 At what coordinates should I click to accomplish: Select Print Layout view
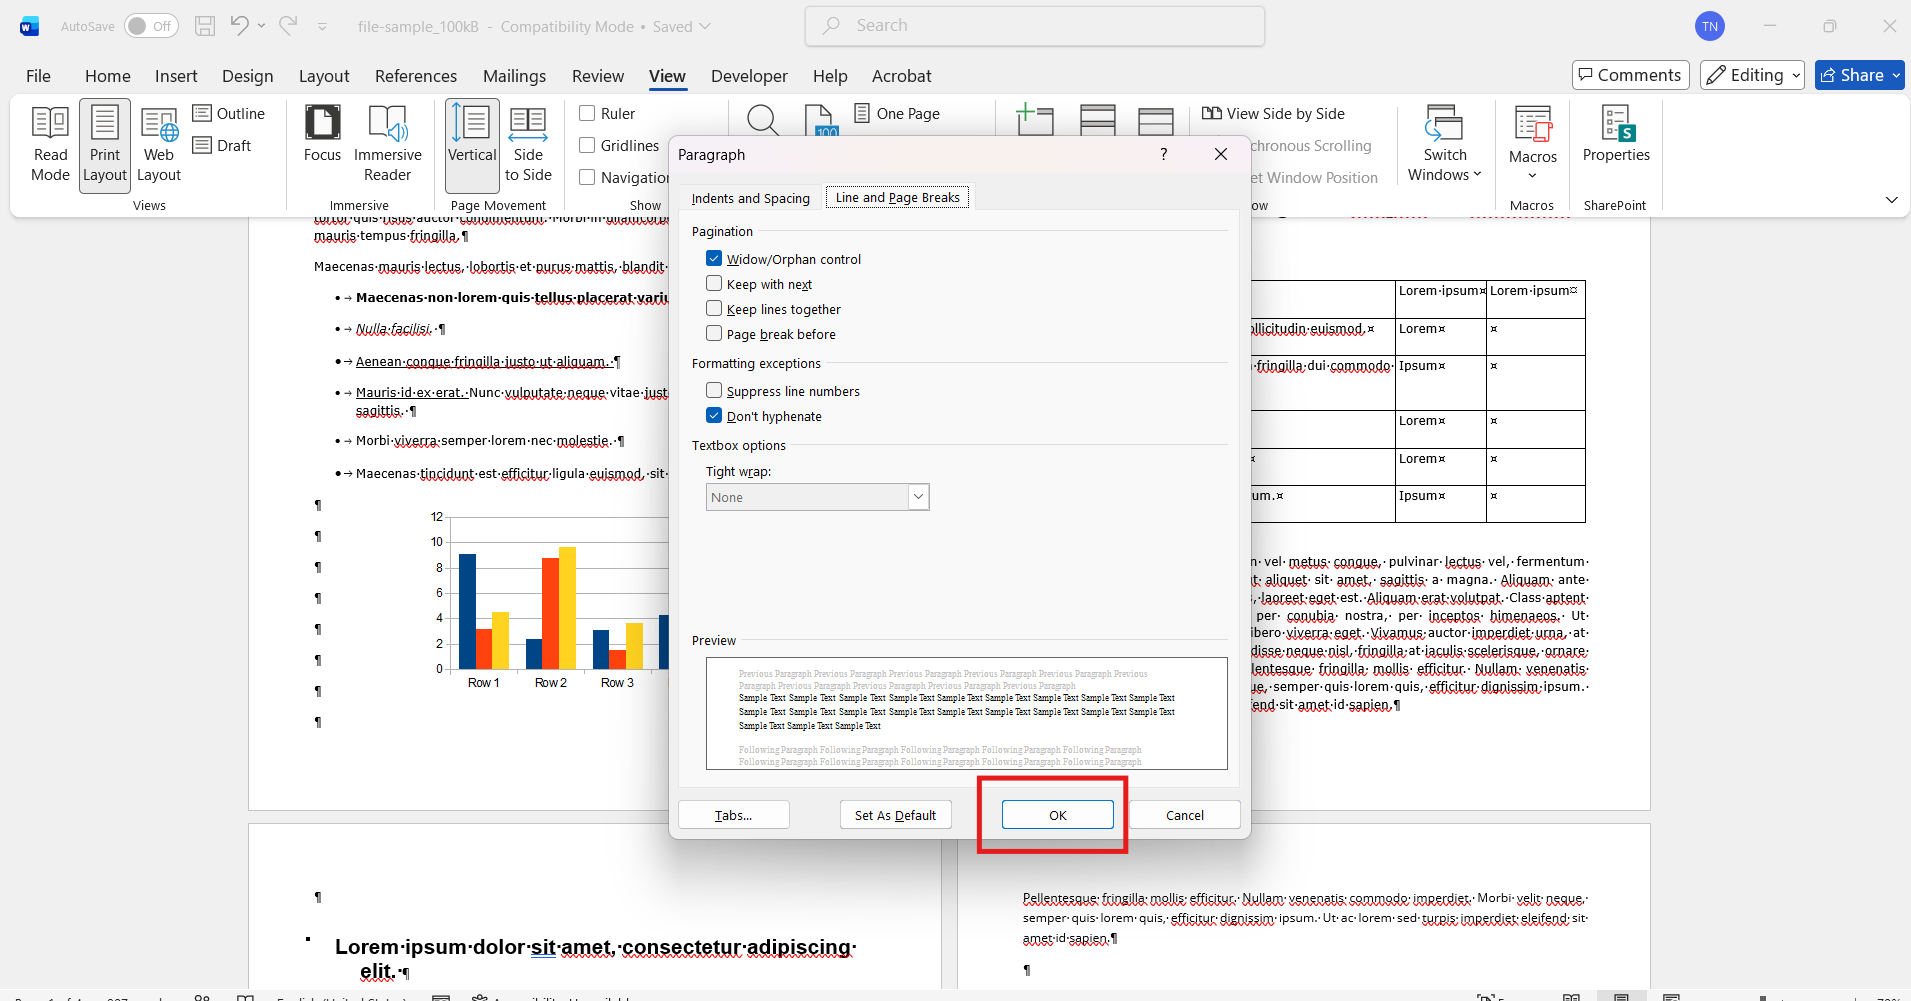[x=105, y=145]
